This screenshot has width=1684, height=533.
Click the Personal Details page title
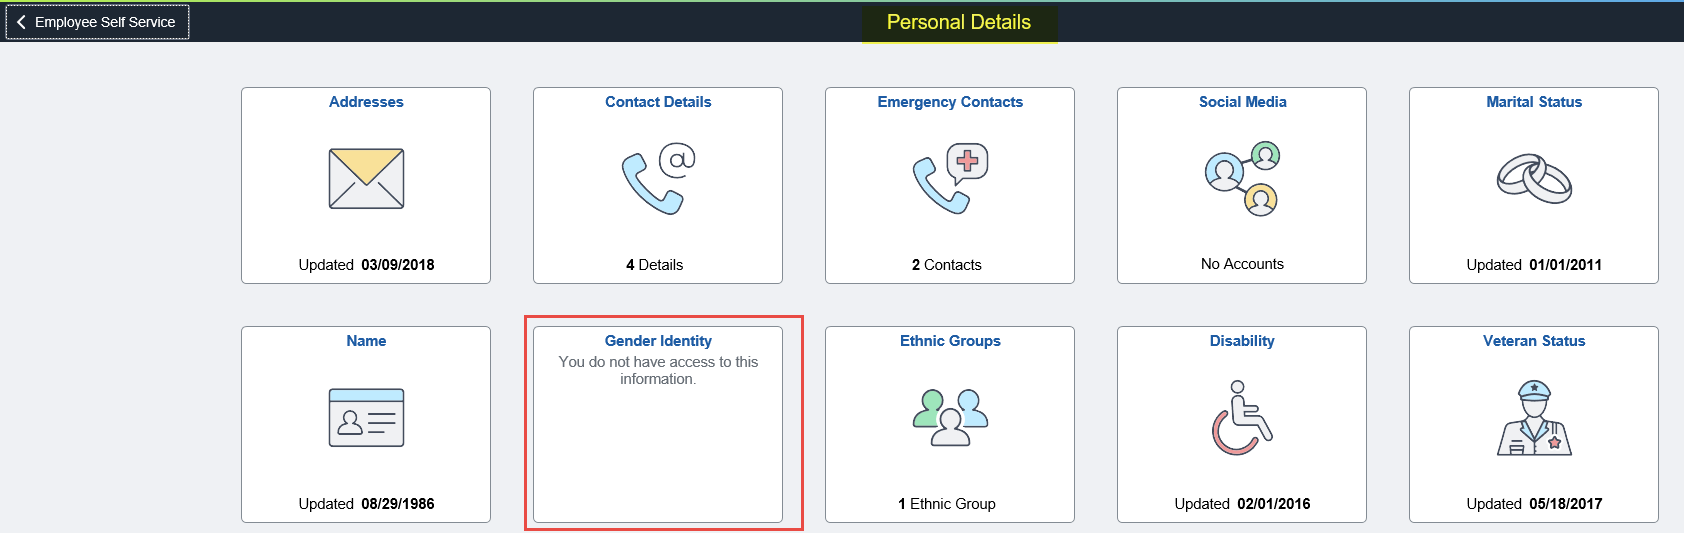(958, 22)
